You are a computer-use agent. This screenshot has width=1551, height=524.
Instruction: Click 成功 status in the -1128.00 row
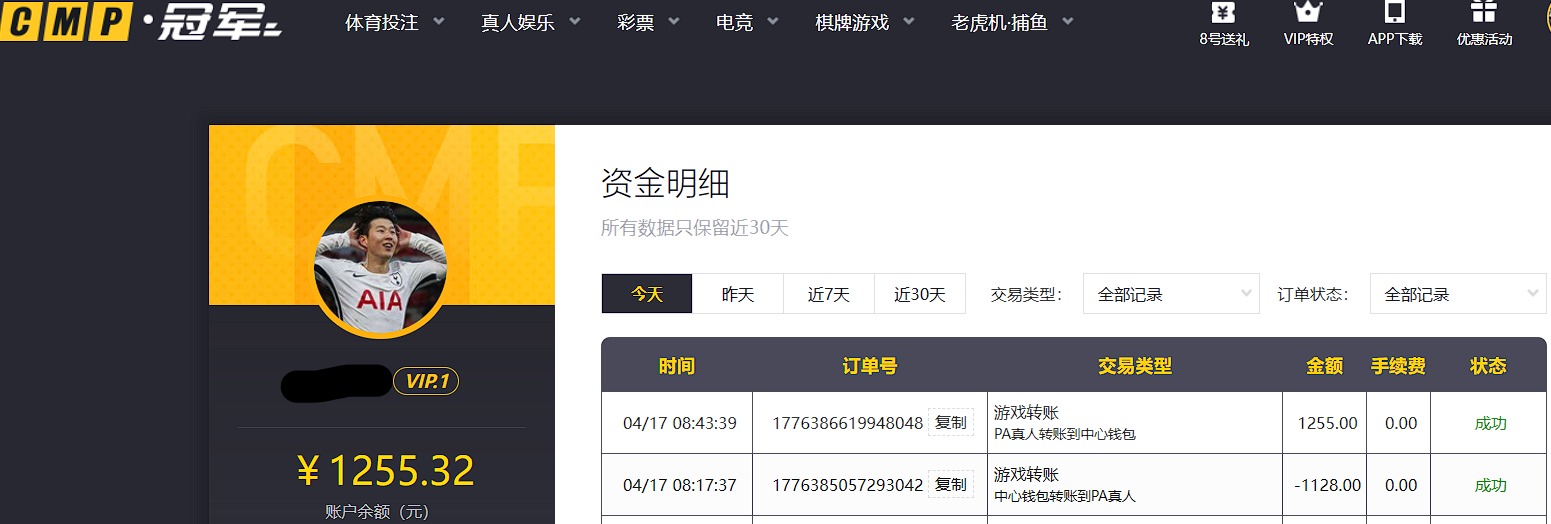click(x=1490, y=485)
